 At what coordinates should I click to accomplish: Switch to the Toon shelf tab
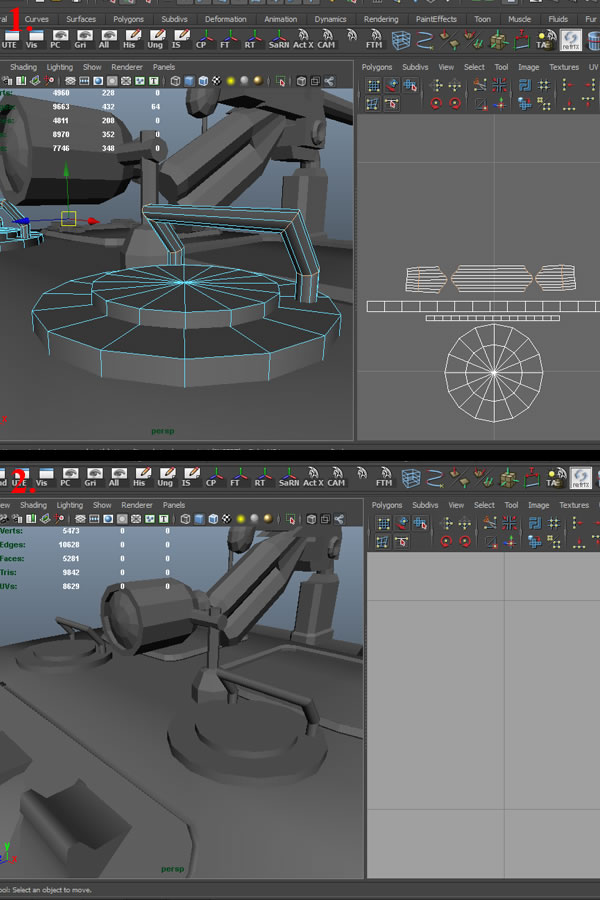(x=482, y=19)
